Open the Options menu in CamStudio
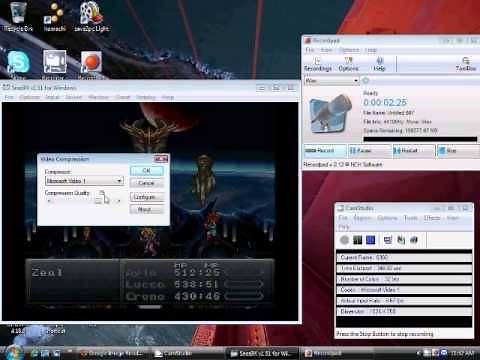 pyautogui.click(x=387, y=218)
